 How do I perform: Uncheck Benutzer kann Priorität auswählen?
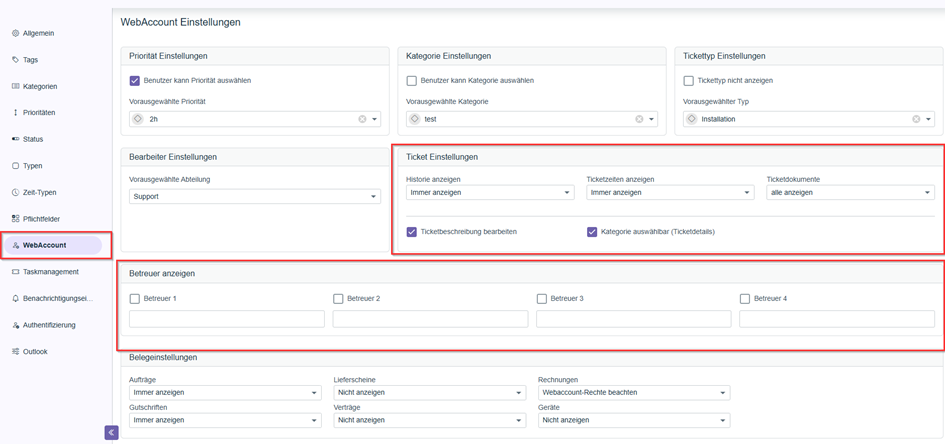135,81
